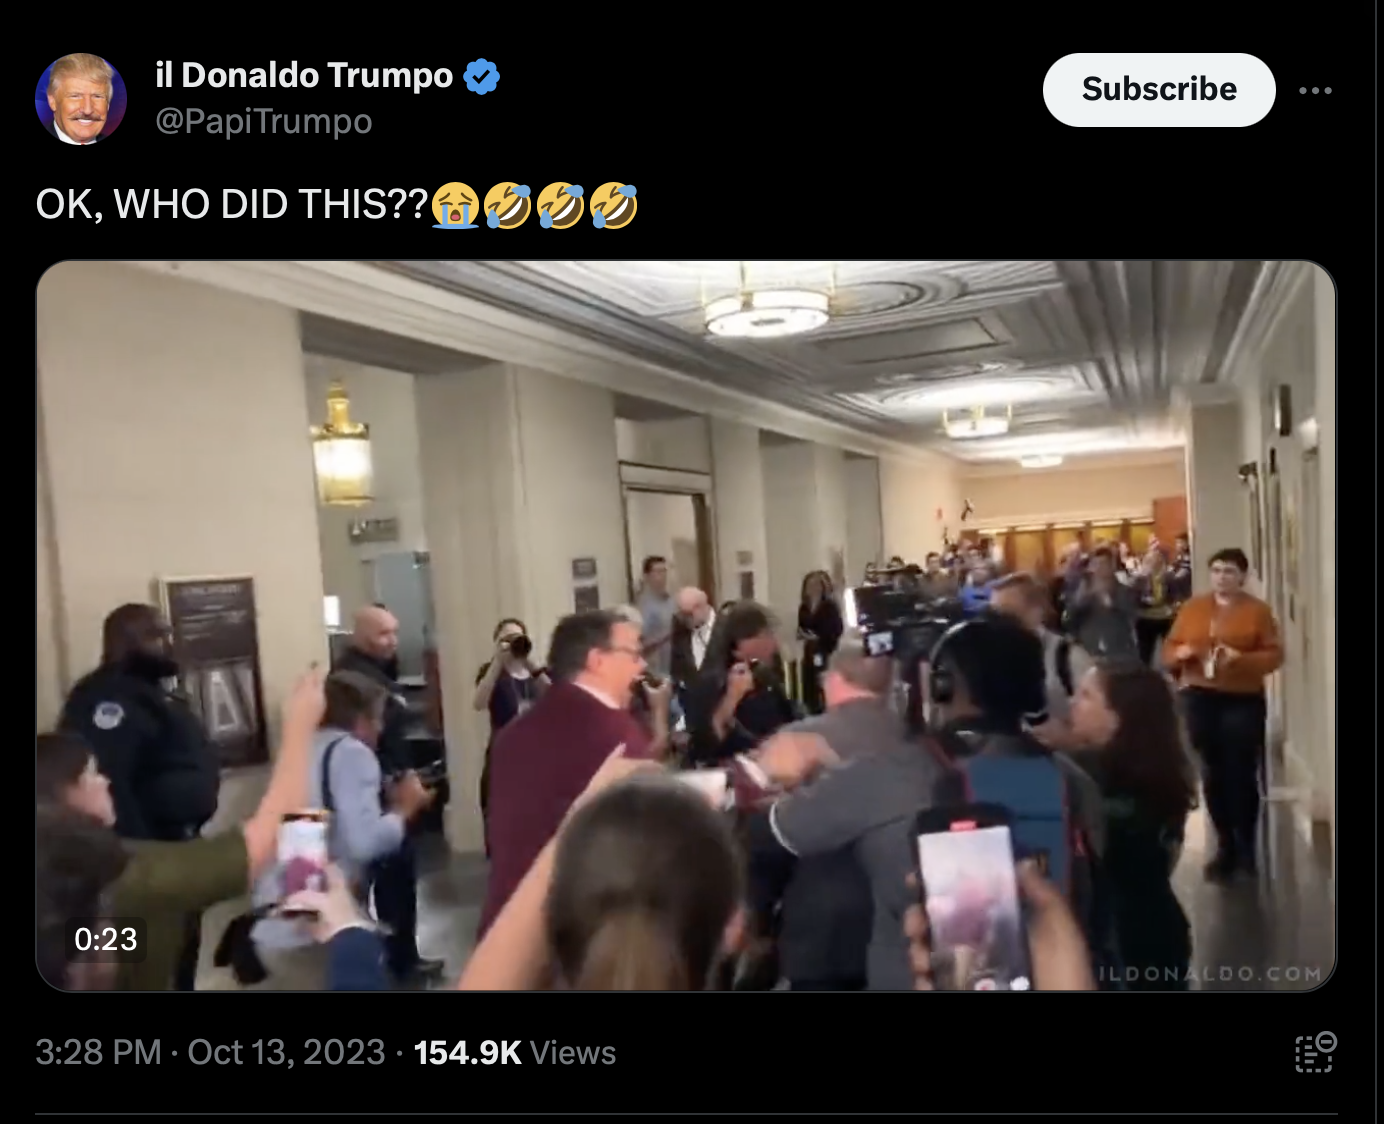This screenshot has width=1384, height=1124.
Task: Open the il Donaldo Trumpo display name
Action: tap(304, 75)
